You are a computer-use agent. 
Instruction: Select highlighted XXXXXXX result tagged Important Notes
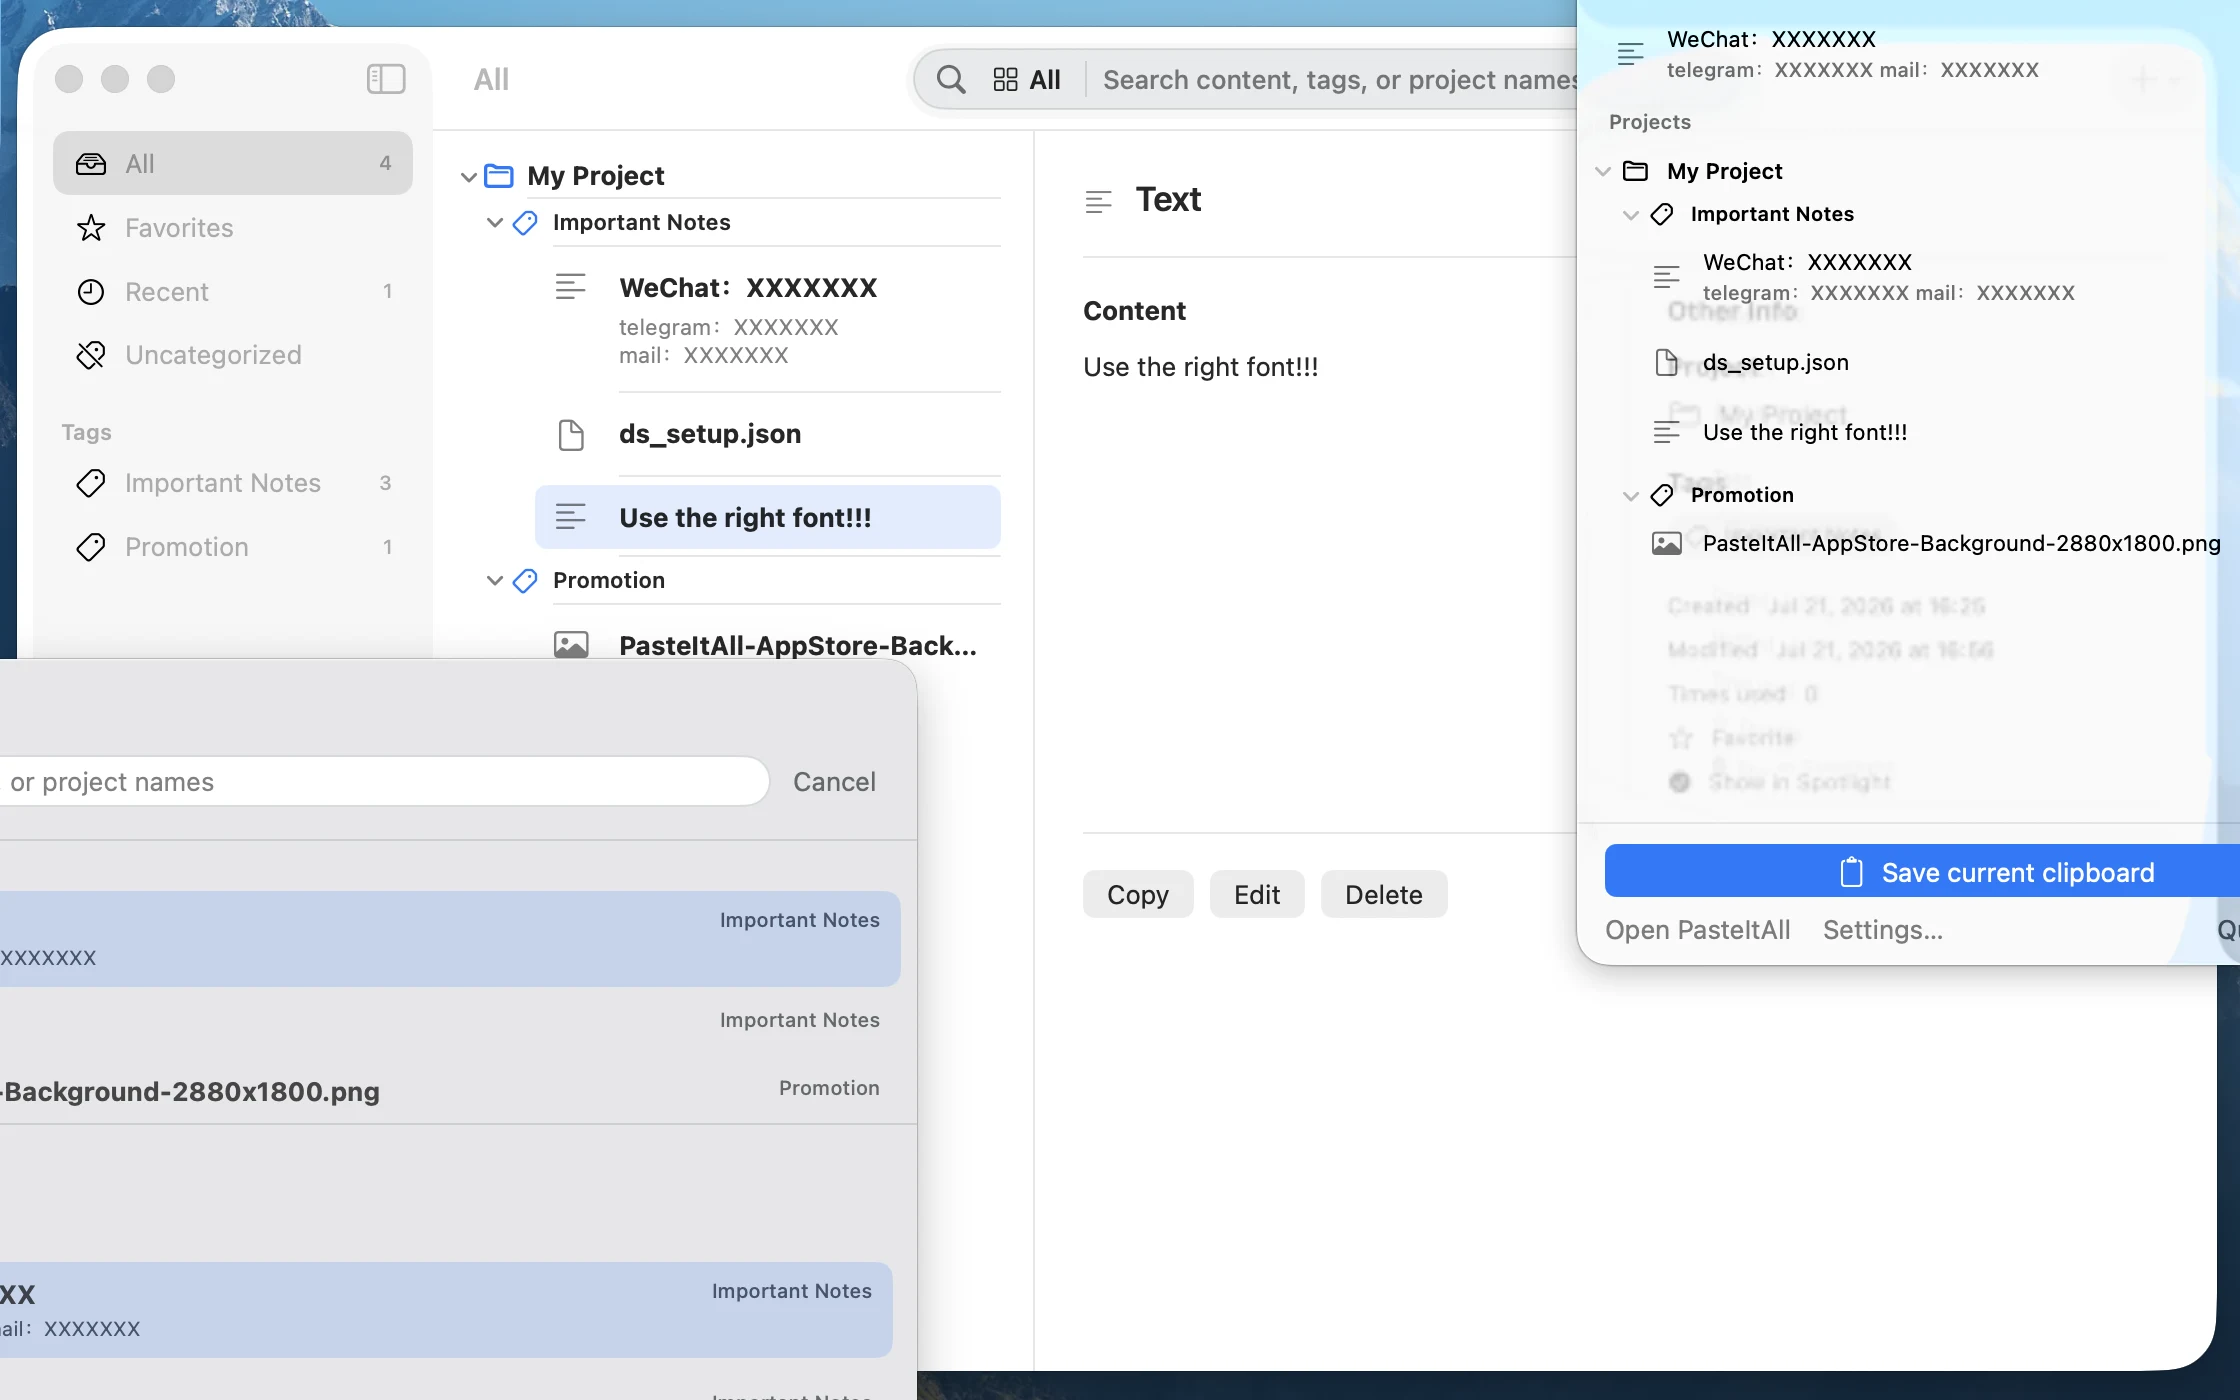450,939
